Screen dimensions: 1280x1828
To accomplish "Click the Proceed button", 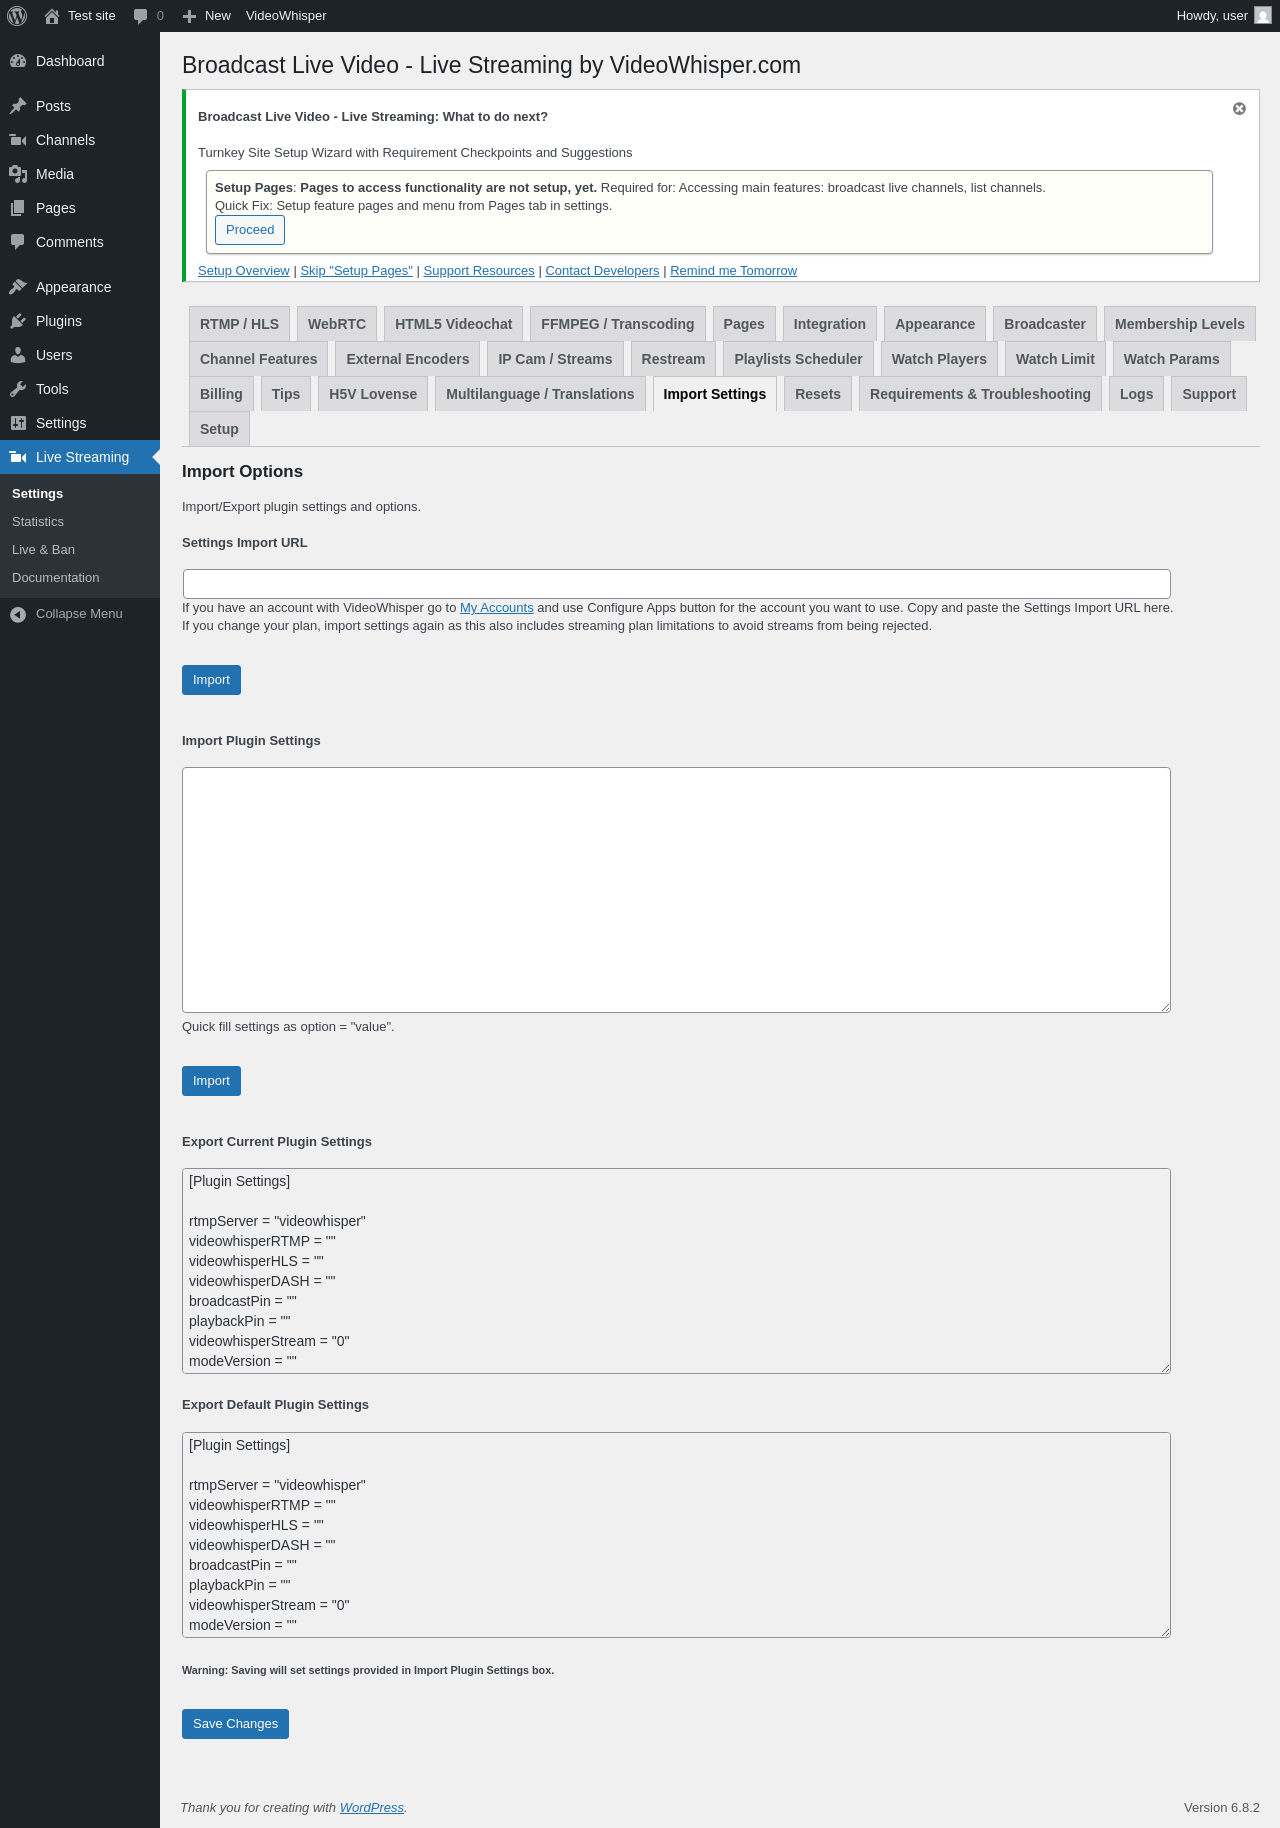I will click(250, 230).
